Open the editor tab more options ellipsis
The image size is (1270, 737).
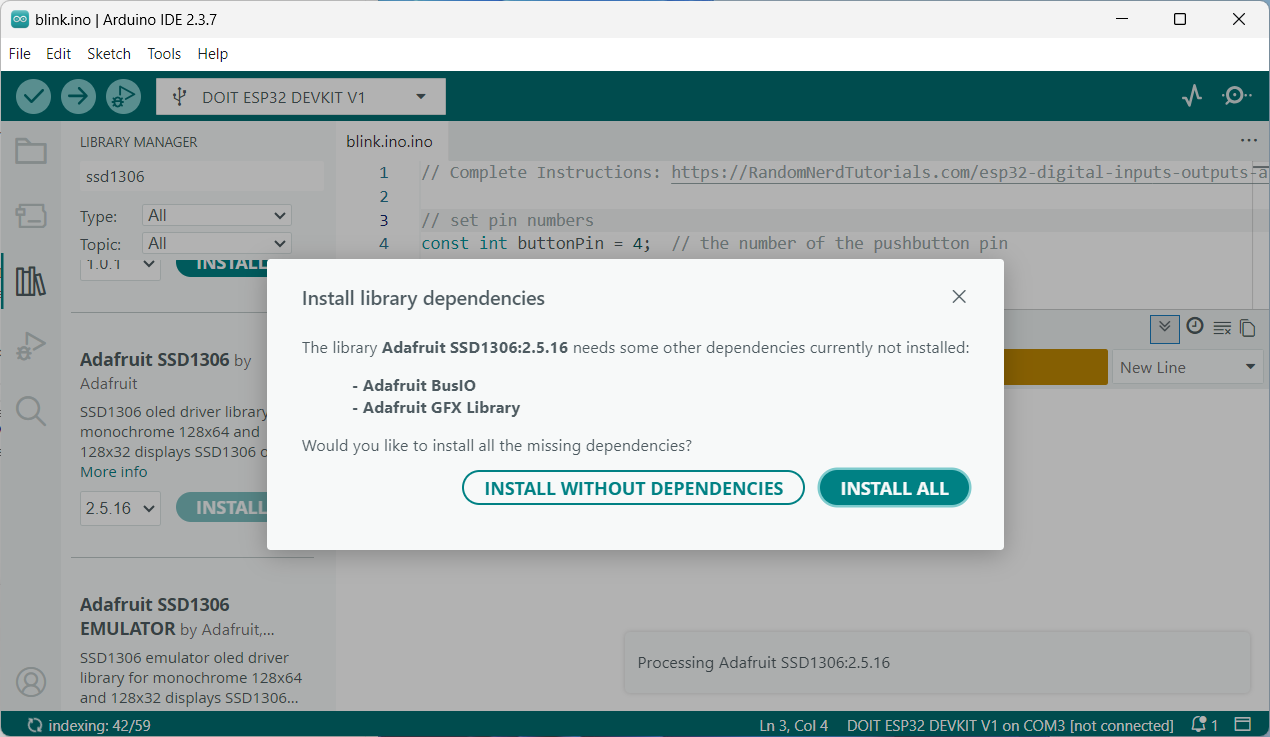(1248, 141)
